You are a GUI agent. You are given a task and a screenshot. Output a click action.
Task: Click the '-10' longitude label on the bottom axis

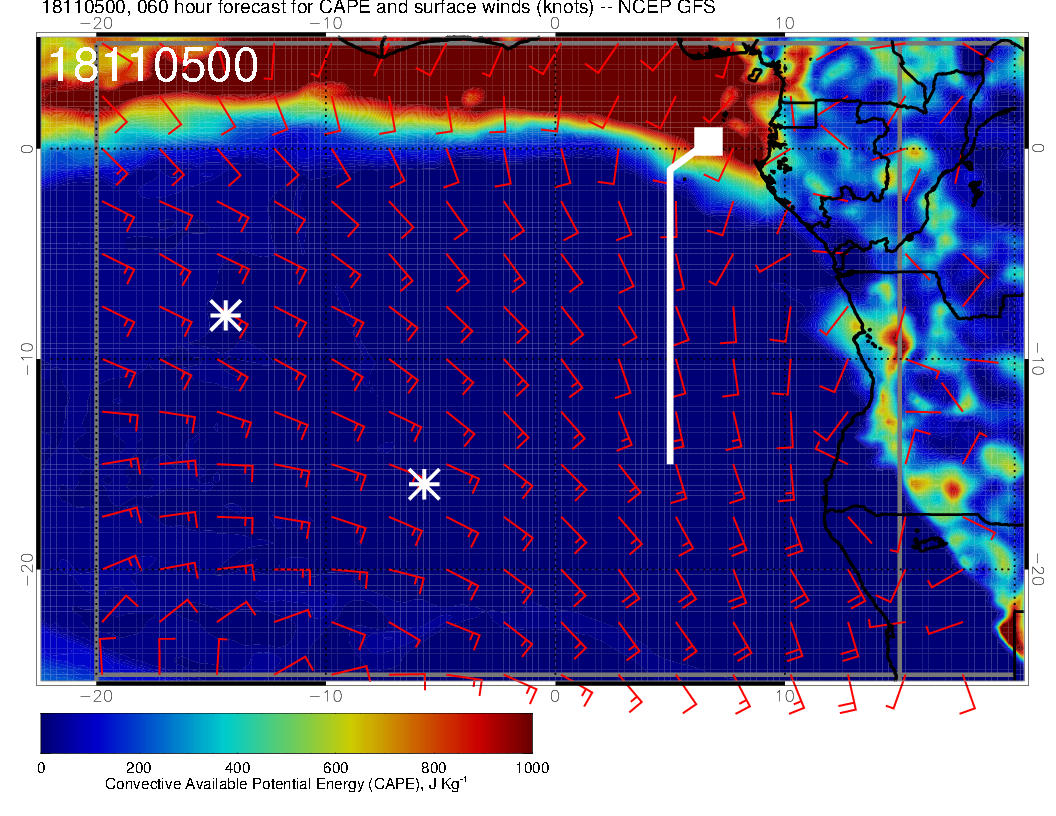click(326, 696)
